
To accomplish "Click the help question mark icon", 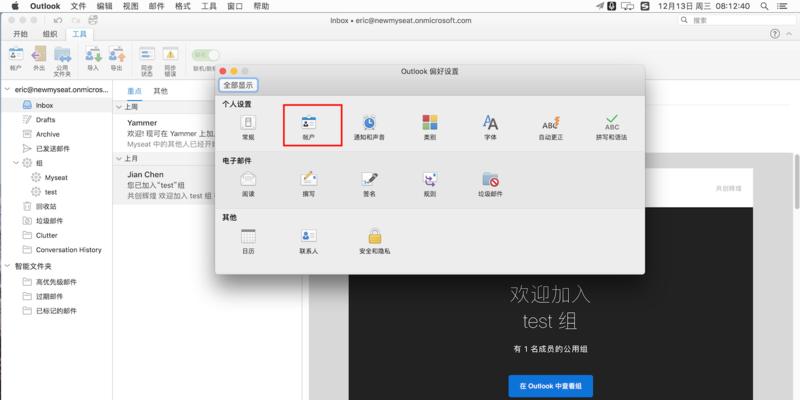I will (x=775, y=34).
